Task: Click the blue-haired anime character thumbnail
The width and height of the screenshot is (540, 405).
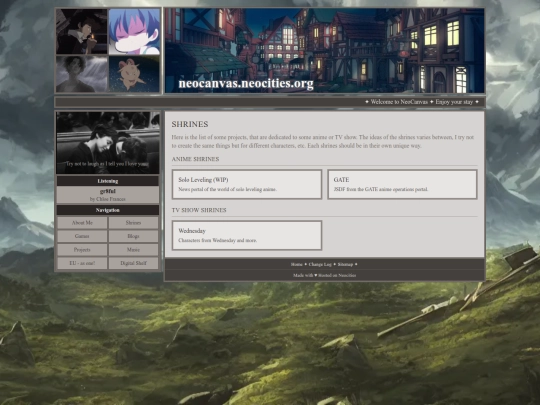Action: pos(134,32)
